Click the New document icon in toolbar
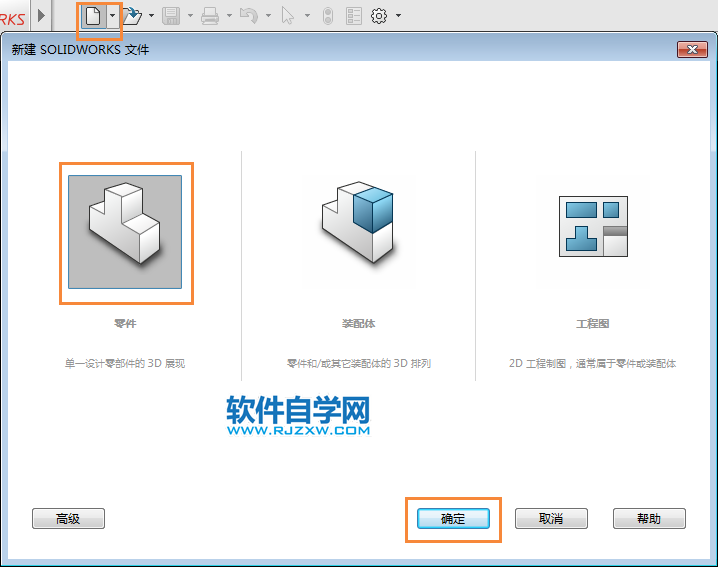The image size is (718, 567). [x=93, y=16]
